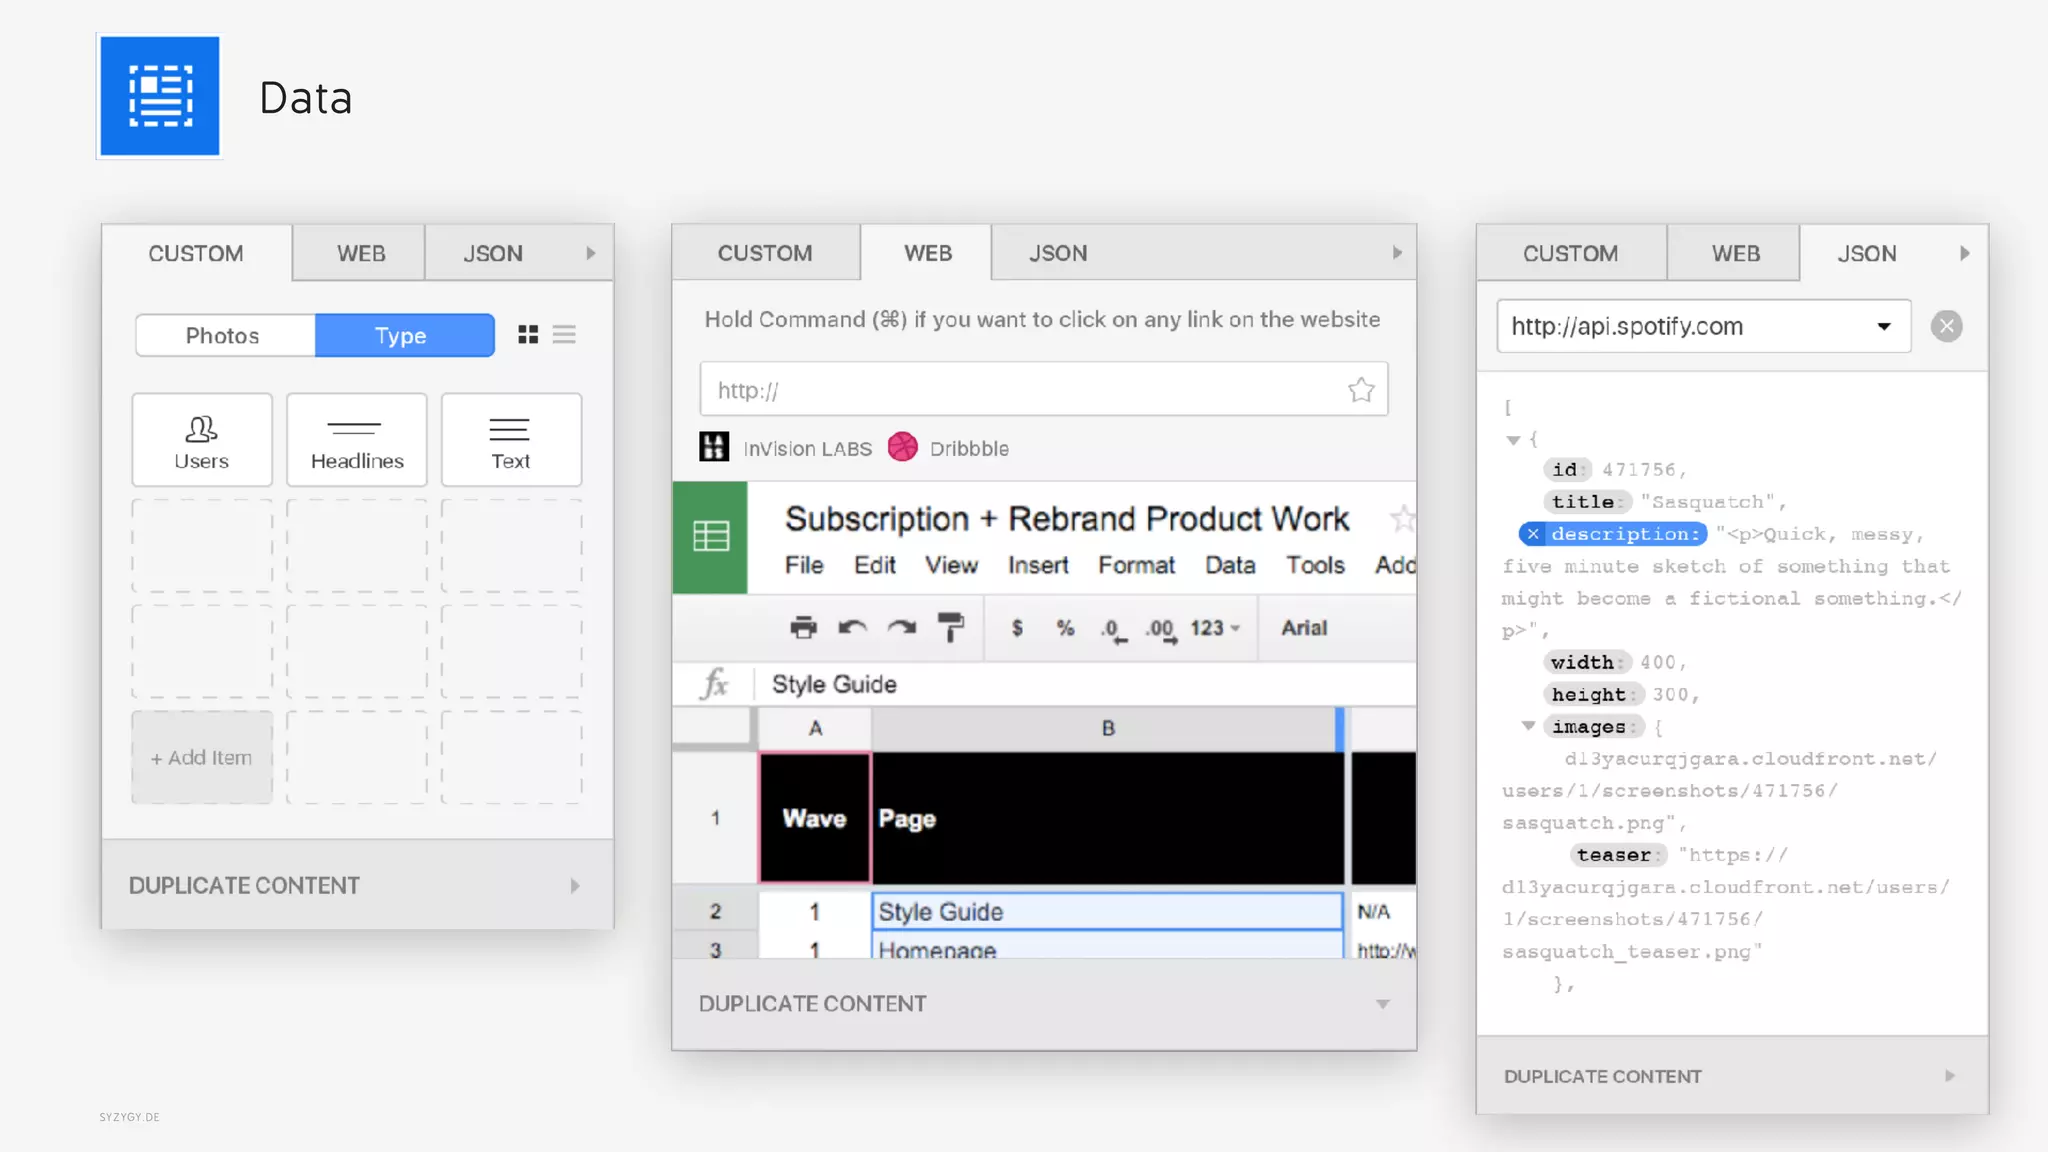Remove the description key selection
Image resolution: width=2048 pixels, height=1152 pixels.
coord(1533,534)
